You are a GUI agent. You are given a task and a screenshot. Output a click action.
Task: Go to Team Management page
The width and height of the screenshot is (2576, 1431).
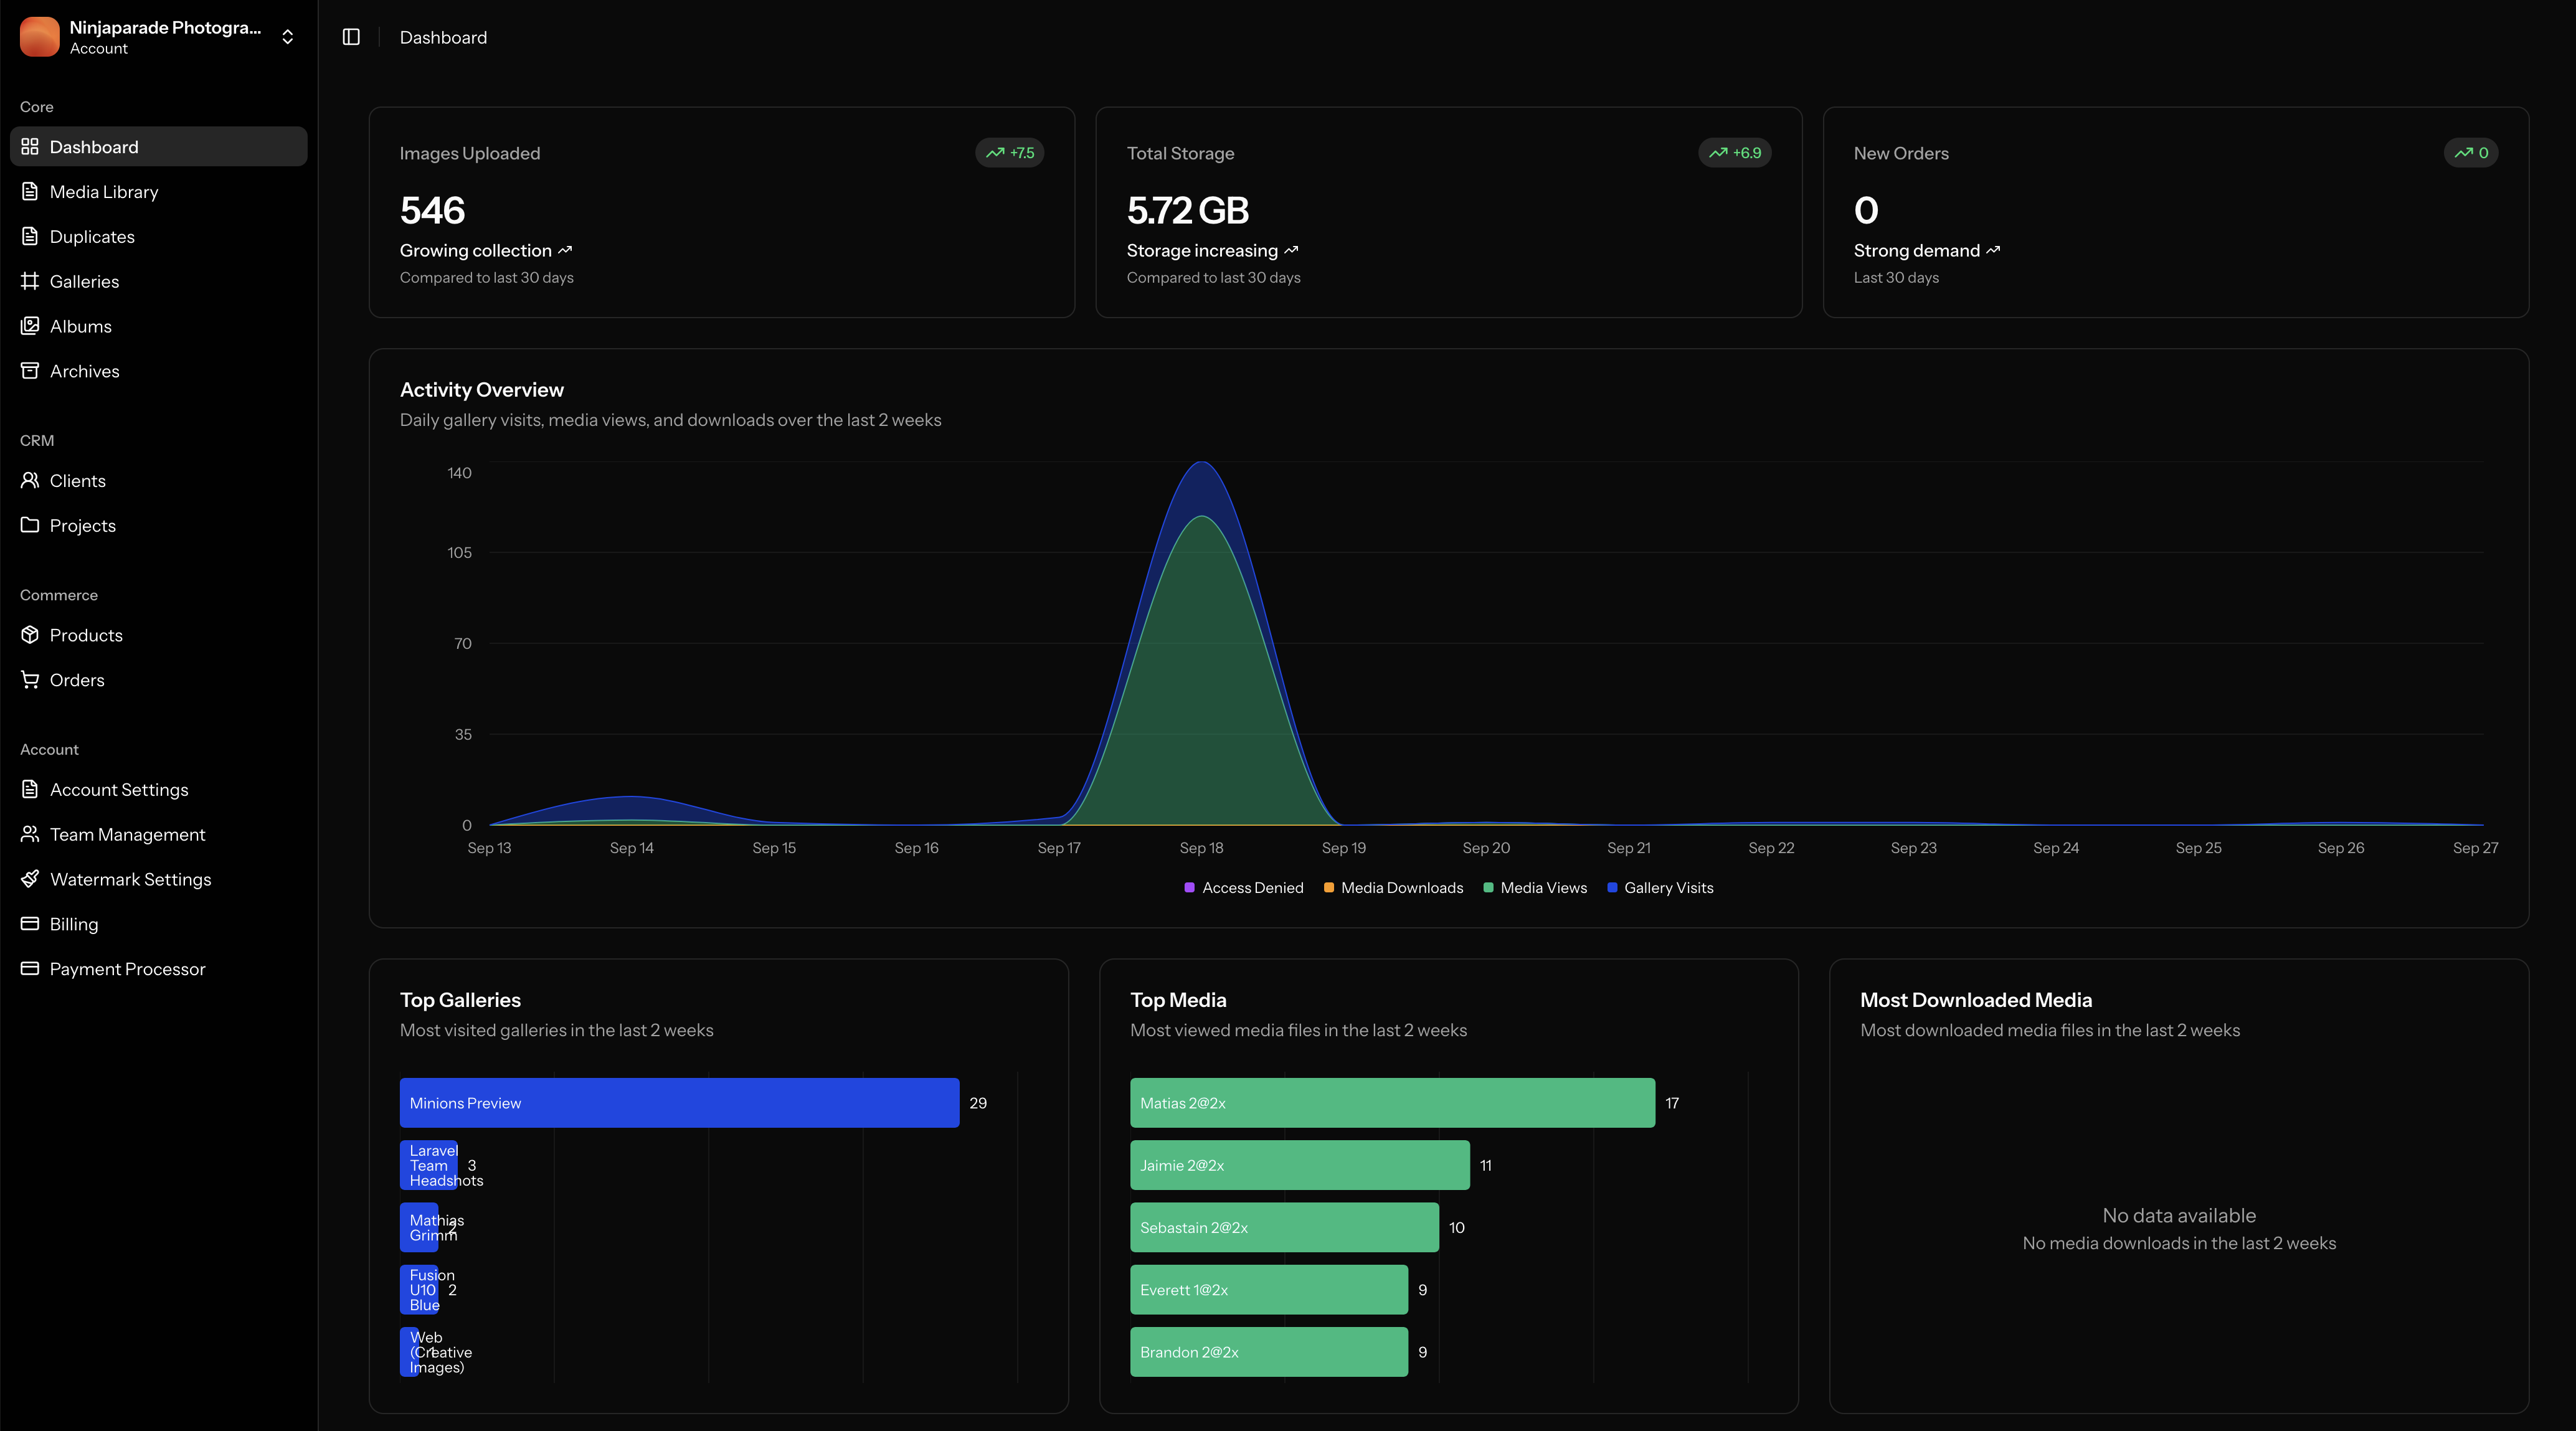127,835
